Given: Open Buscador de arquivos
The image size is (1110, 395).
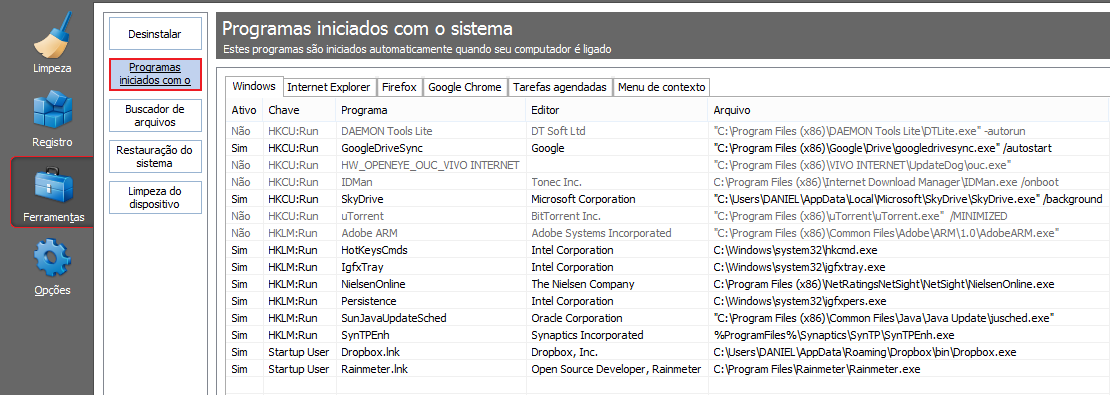Looking at the screenshot, I should [x=155, y=115].
